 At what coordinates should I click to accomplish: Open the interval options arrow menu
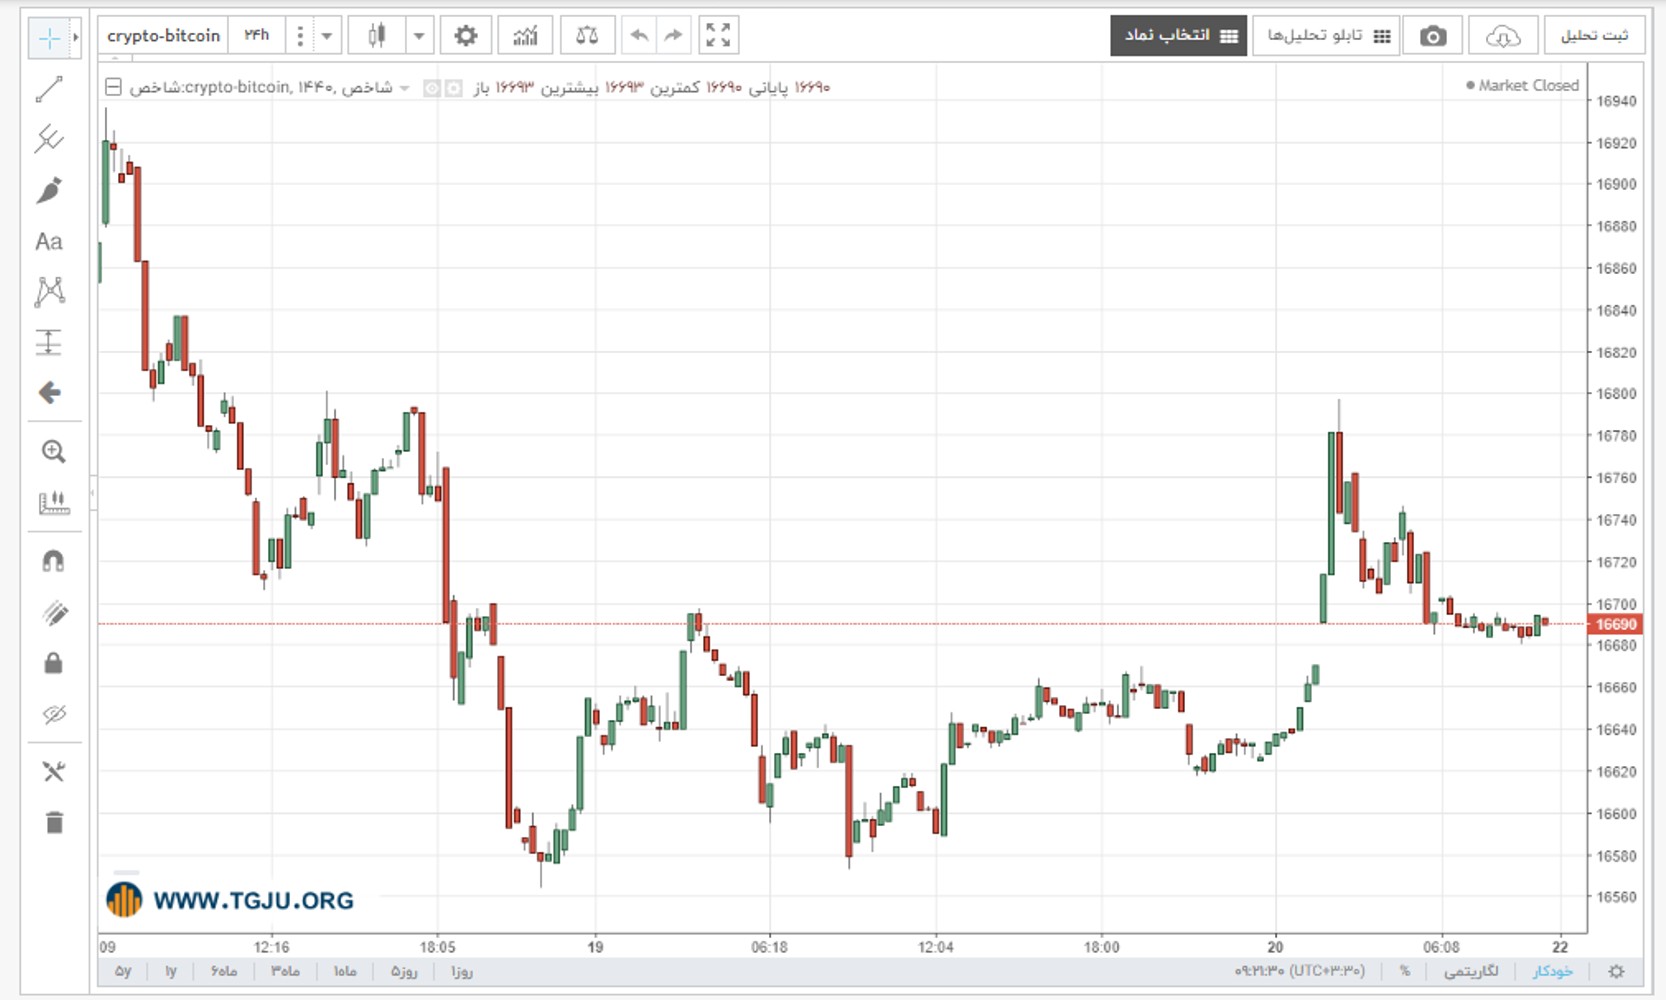point(326,36)
